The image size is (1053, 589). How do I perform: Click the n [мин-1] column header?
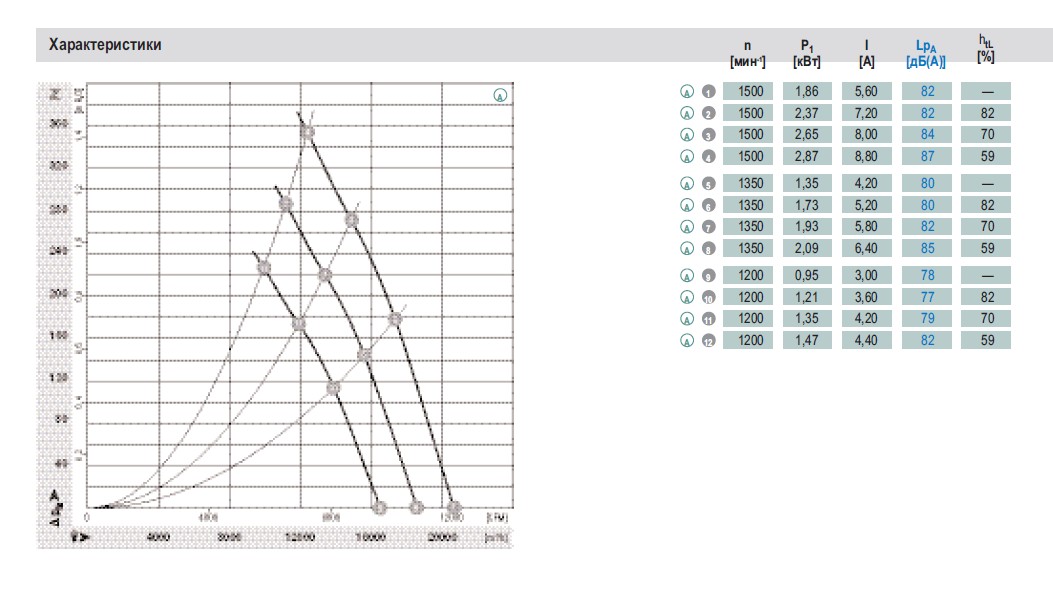(747, 54)
